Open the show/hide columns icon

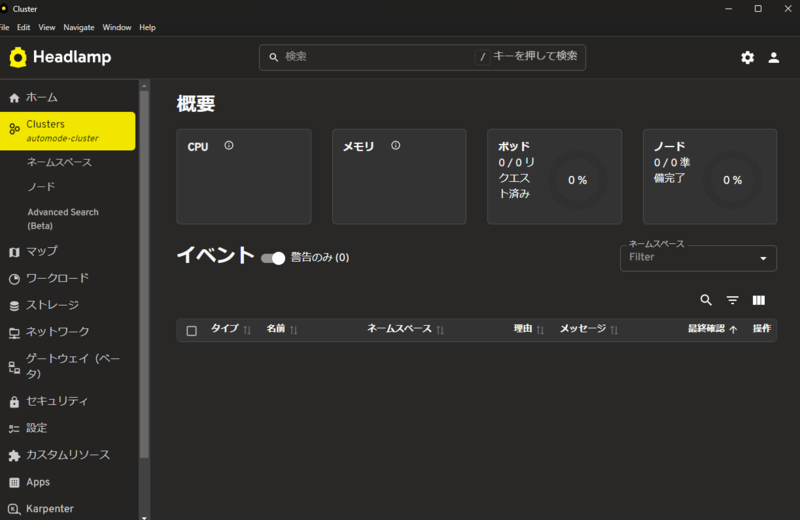click(759, 300)
